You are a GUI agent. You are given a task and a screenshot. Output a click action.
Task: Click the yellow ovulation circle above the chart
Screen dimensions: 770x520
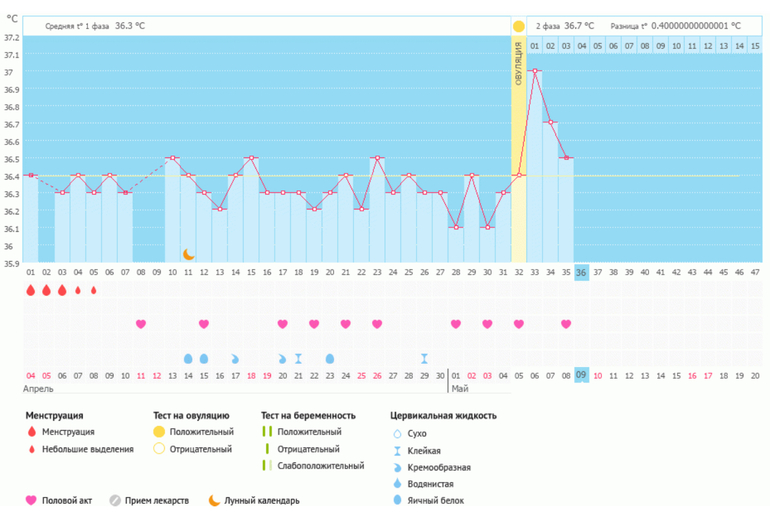[x=518, y=25]
